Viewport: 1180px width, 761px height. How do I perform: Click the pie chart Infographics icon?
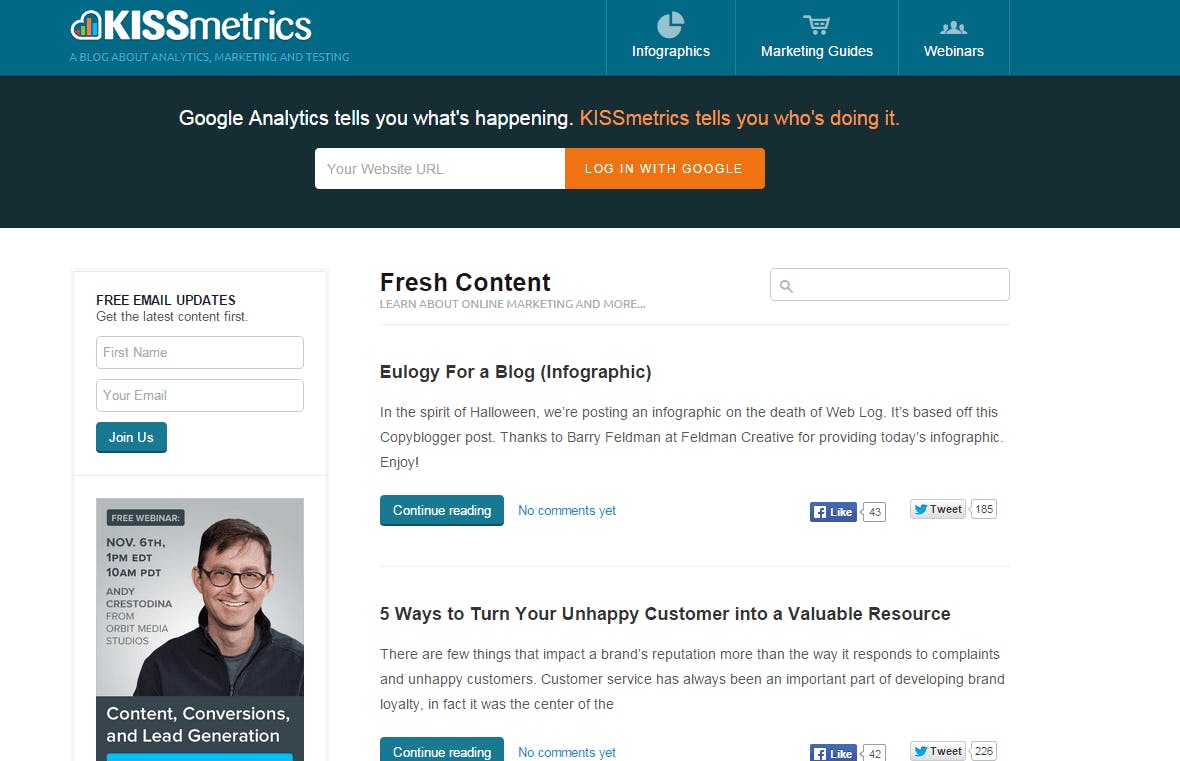pyautogui.click(x=670, y=26)
